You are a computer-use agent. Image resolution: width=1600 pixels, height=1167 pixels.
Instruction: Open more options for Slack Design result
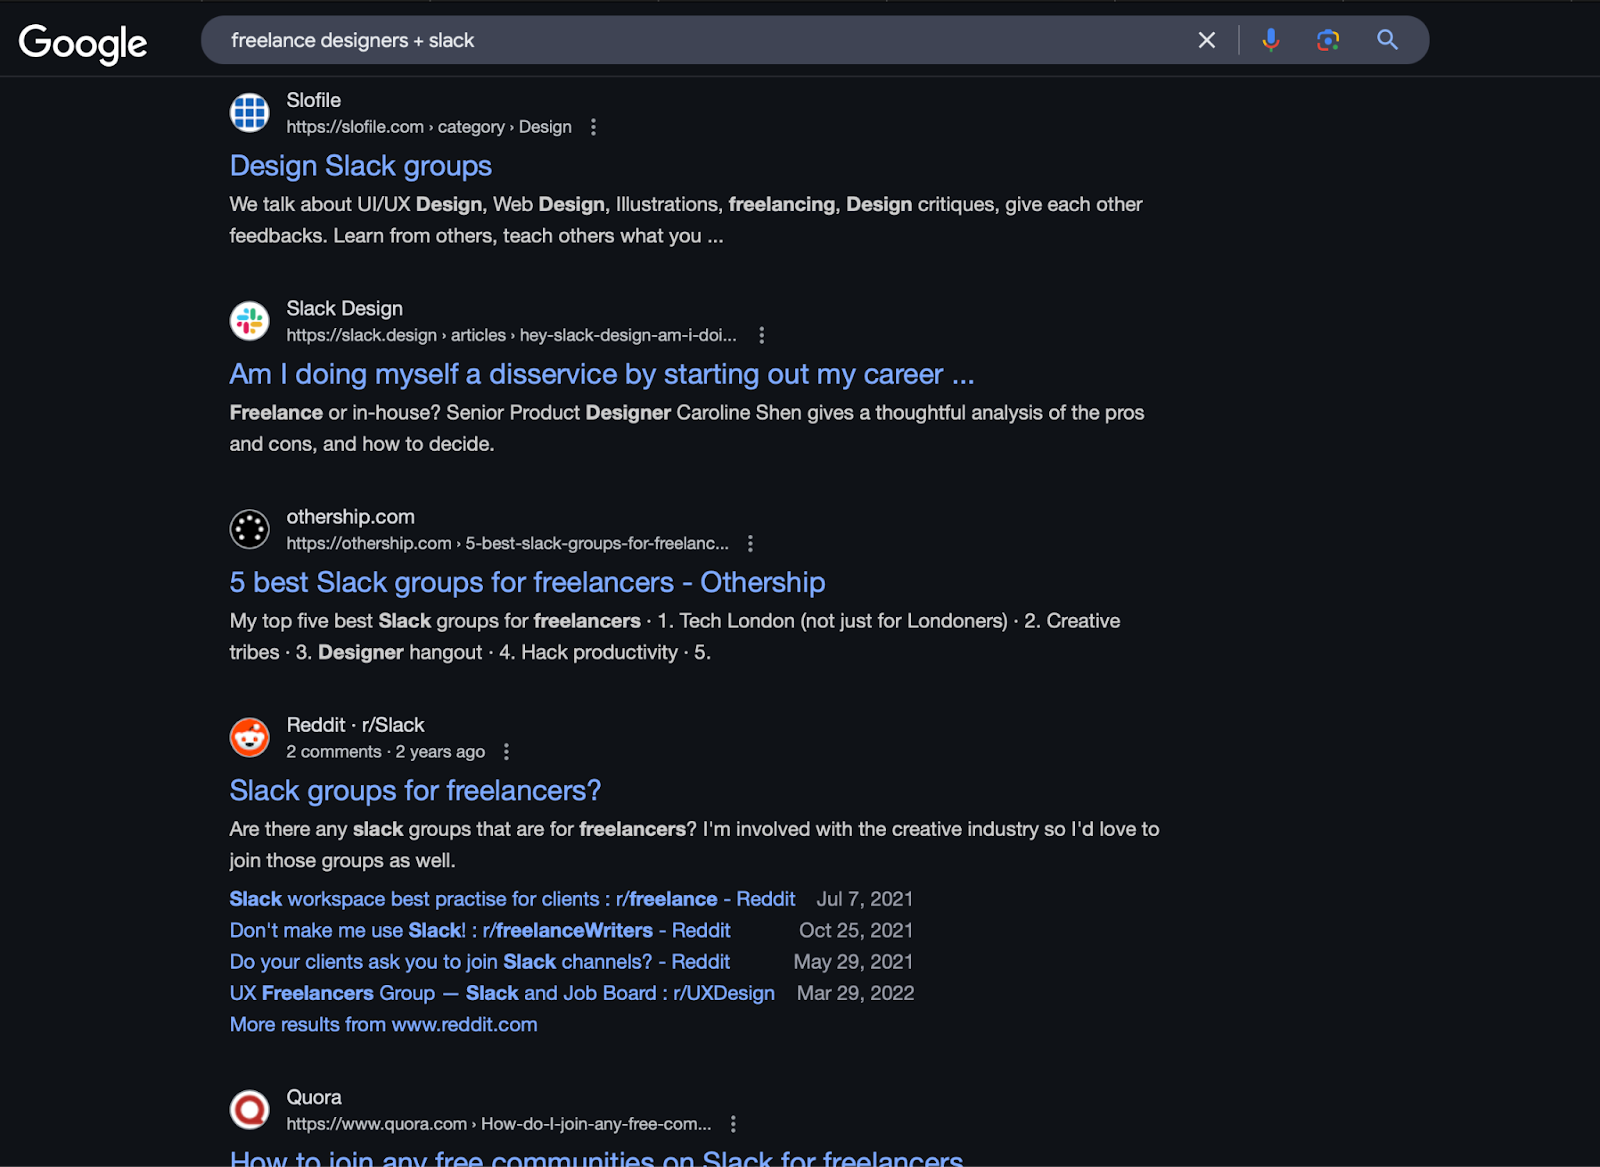tap(761, 335)
